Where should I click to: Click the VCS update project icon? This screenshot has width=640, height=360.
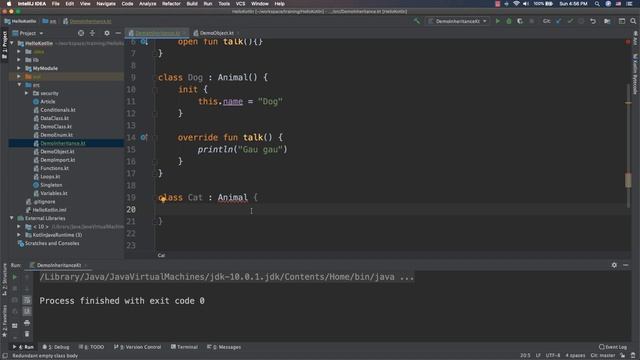(558, 21)
